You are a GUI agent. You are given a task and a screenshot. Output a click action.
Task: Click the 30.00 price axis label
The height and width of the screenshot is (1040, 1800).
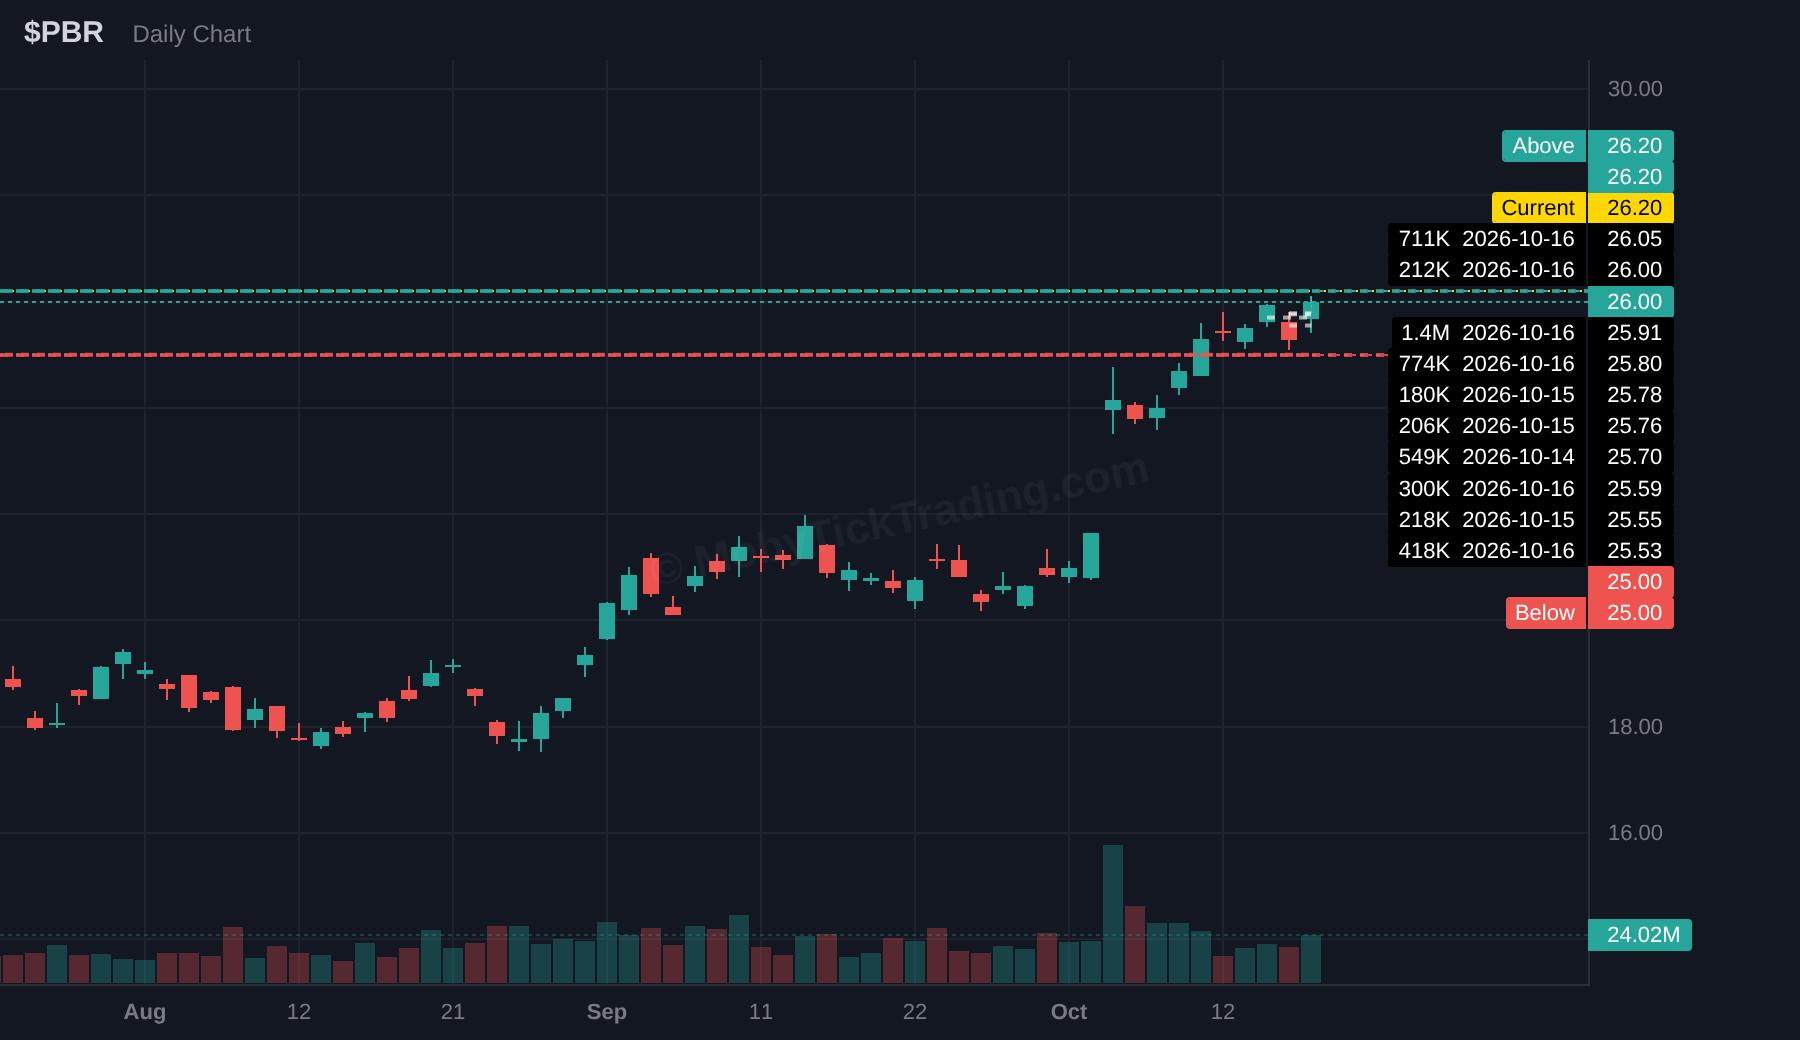click(1635, 89)
